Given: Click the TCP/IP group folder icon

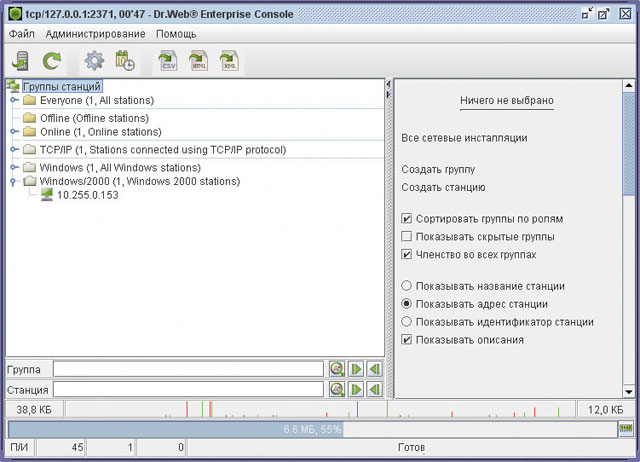Looking at the screenshot, I should (x=29, y=149).
